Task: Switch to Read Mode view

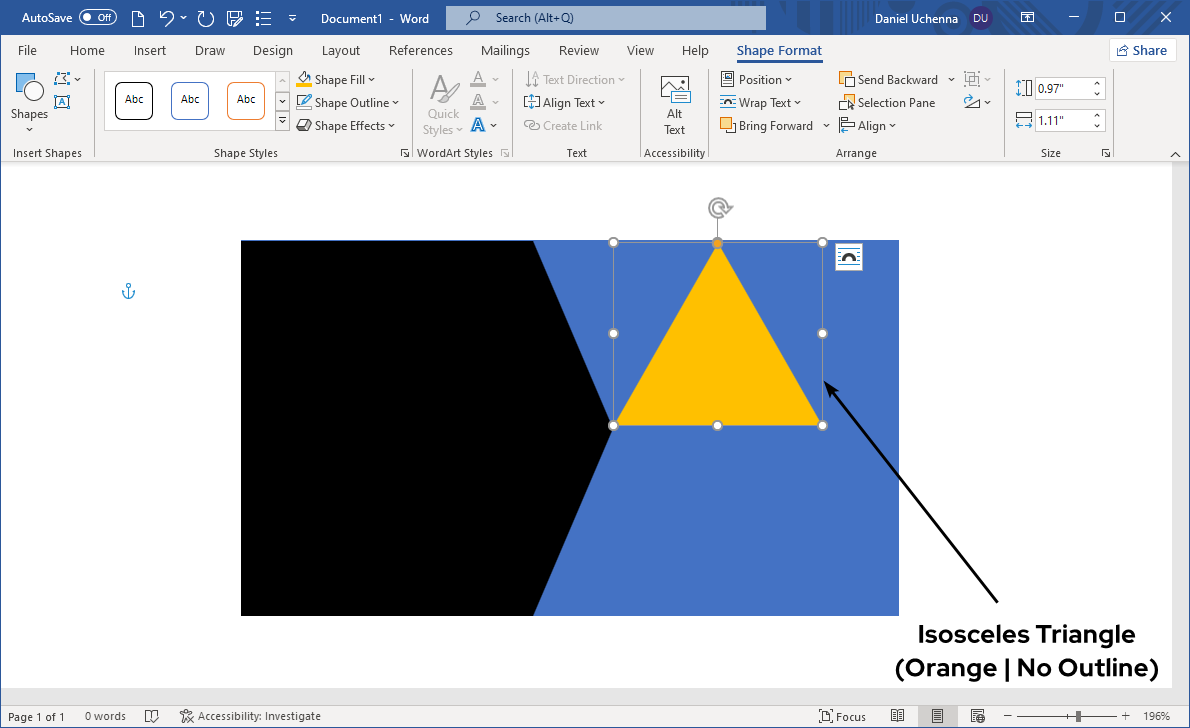Action: point(898,716)
